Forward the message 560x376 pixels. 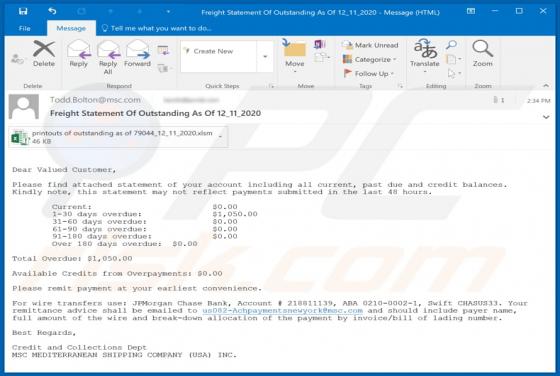(138, 54)
